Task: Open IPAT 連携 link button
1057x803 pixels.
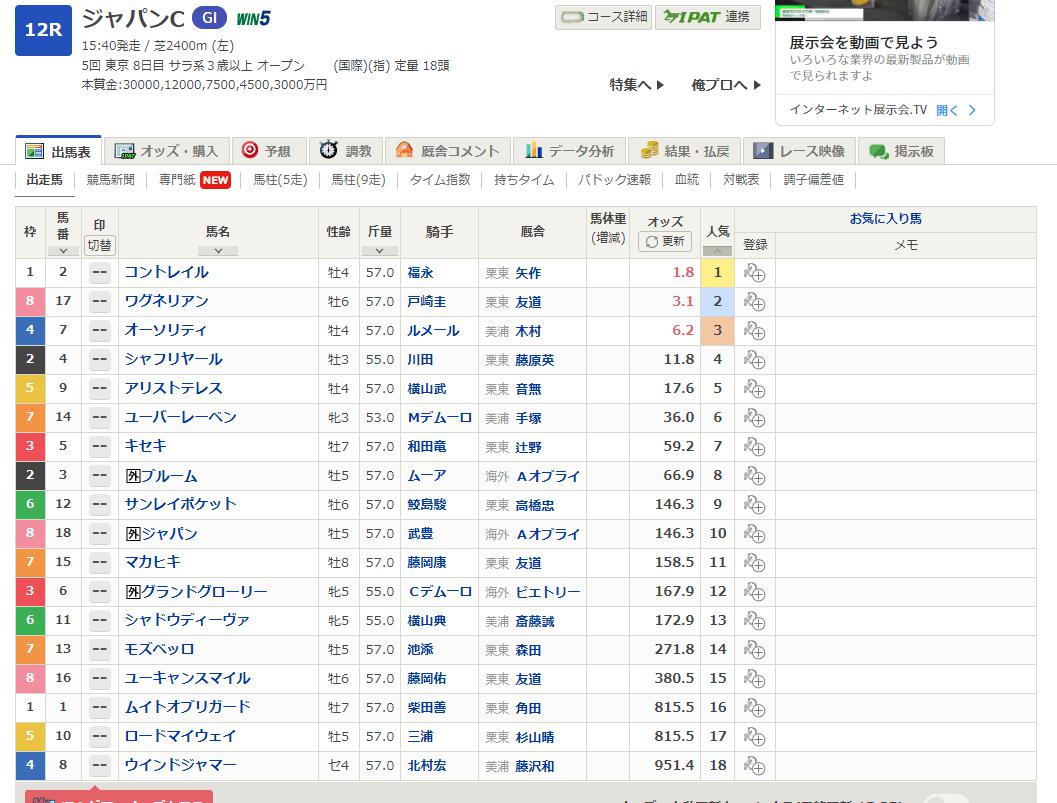Action: pos(707,17)
